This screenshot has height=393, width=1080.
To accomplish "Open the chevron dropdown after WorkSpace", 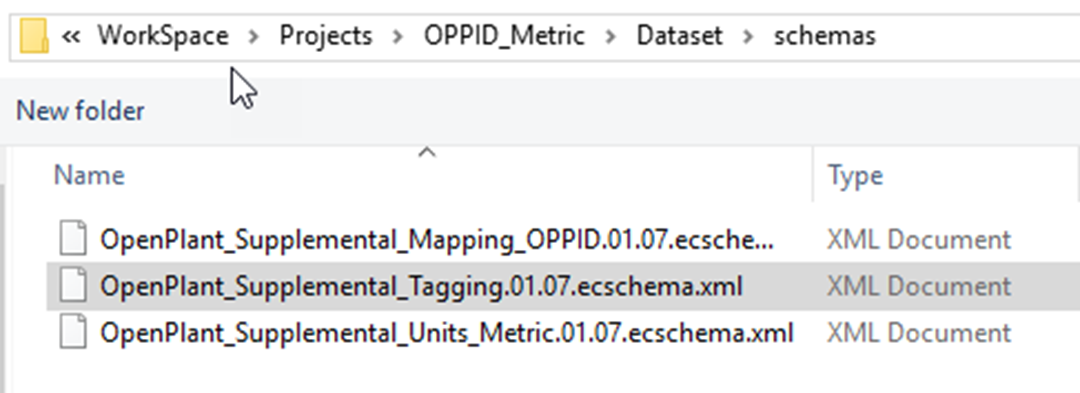I will (x=254, y=36).
